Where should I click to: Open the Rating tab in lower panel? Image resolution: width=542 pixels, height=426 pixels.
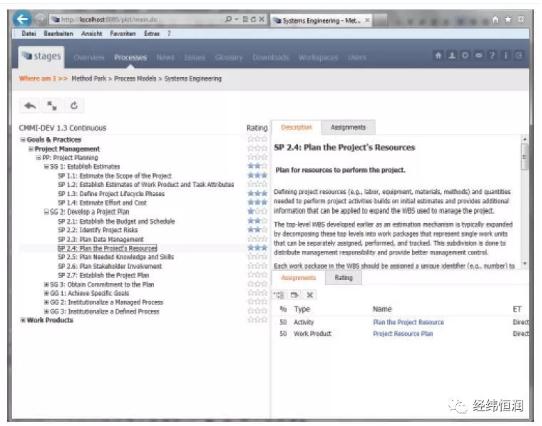coord(344,278)
